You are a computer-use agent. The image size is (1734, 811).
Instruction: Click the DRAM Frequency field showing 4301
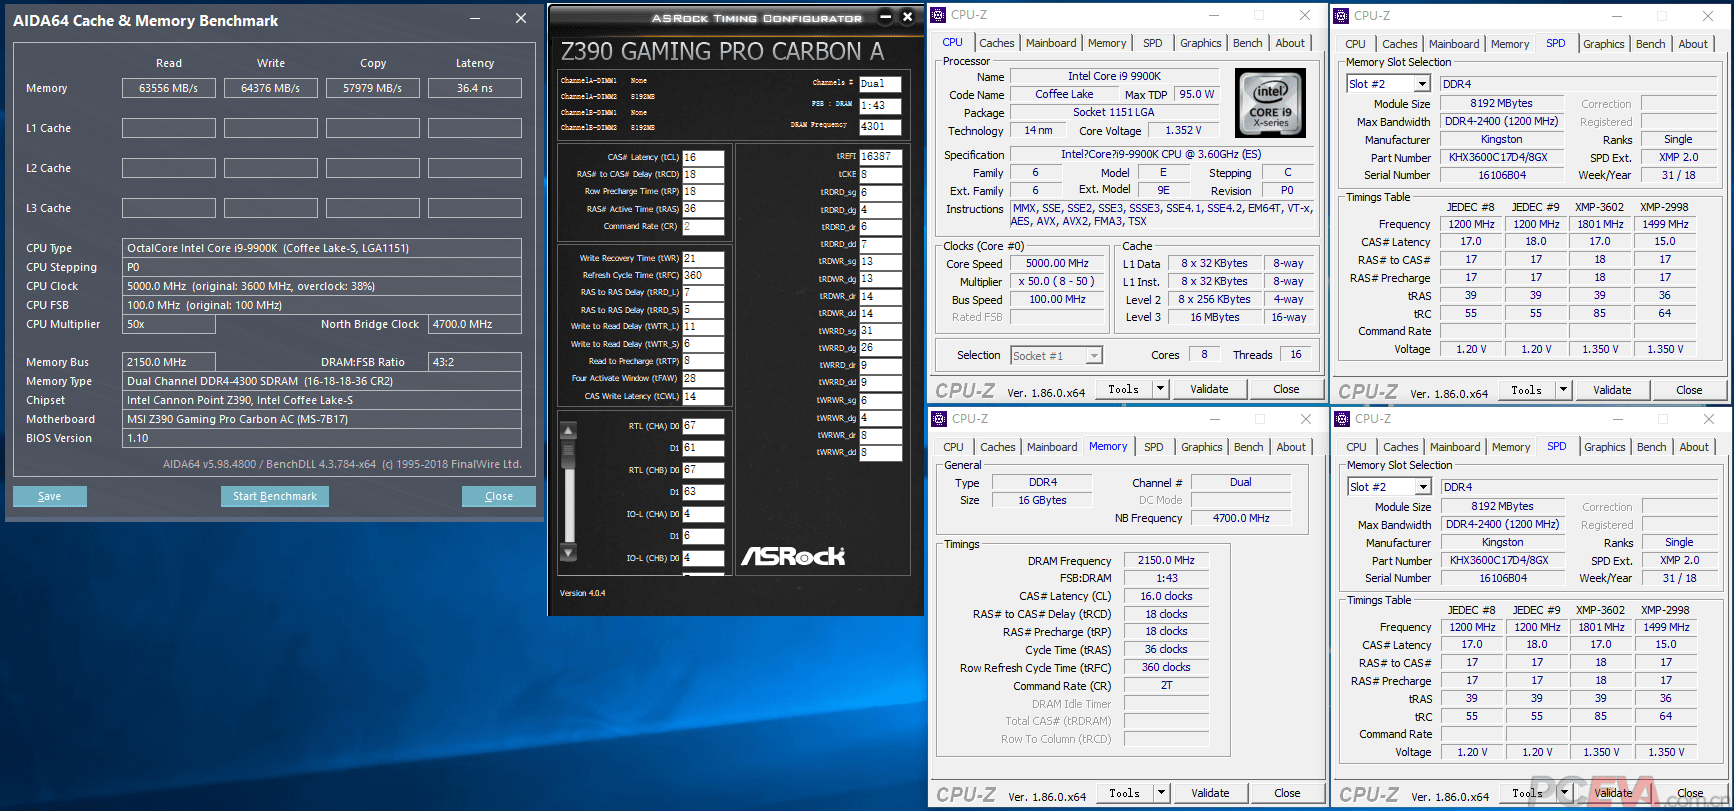pos(880,127)
